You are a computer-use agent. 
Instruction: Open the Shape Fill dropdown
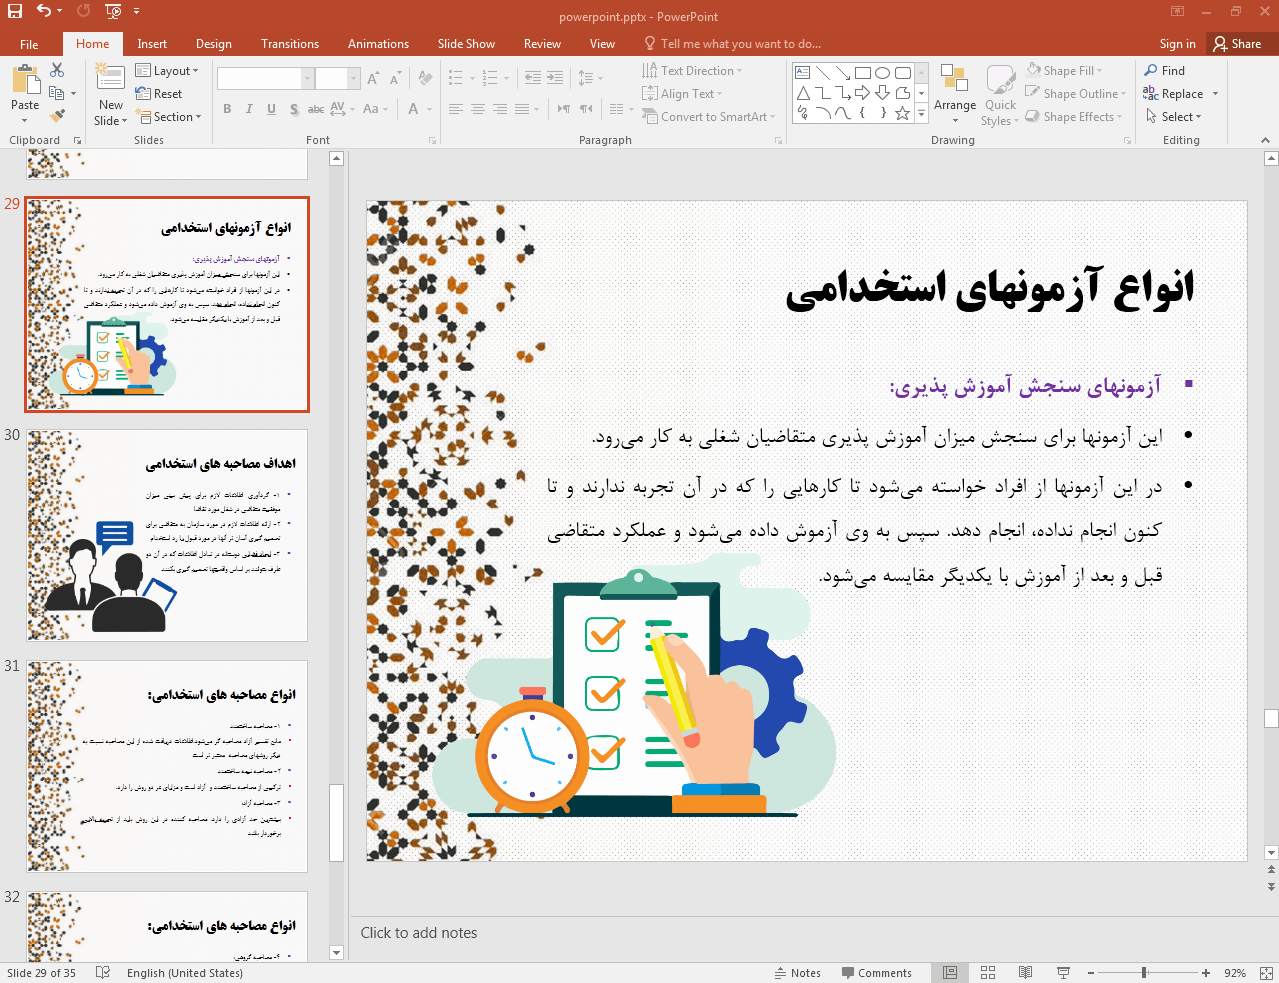pos(1064,70)
